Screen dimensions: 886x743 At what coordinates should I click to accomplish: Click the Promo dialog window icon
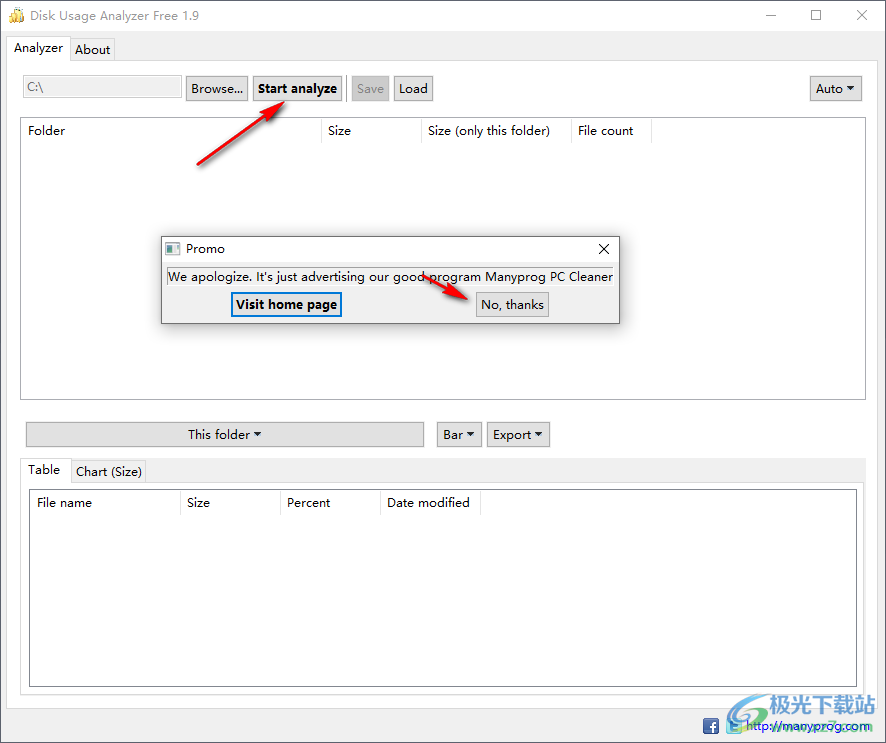[172, 249]
